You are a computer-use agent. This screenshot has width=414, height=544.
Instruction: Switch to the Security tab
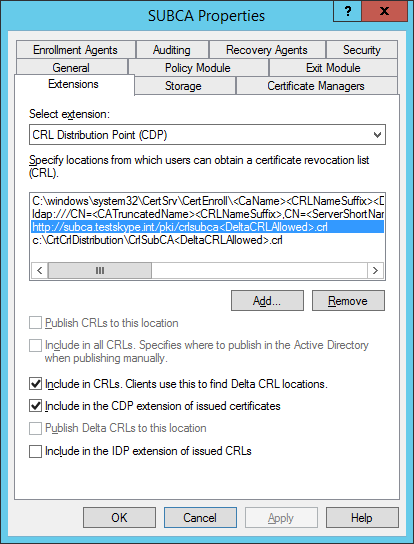(x=362, y=50)
